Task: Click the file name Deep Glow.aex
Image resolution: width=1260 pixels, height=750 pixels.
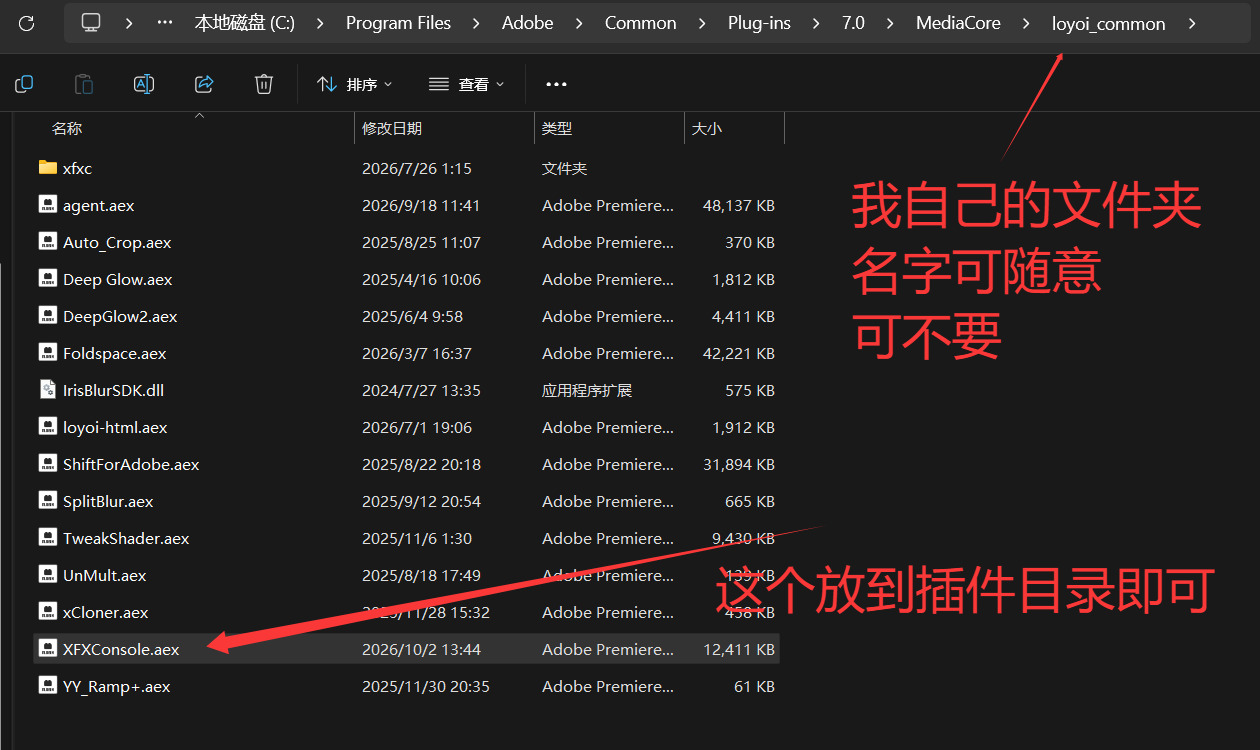Action: coord(117,280)
